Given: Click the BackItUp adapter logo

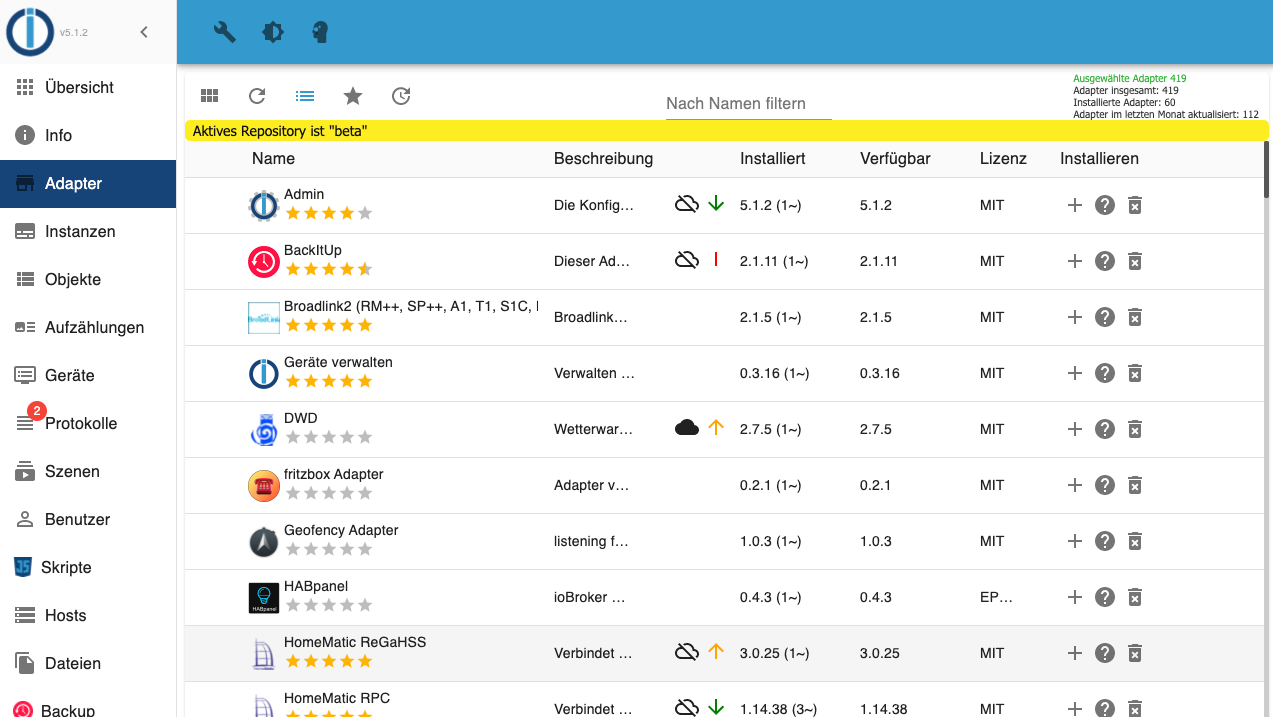Looking at the screenshot, I should pyautogui.click(x=264, y=262).
